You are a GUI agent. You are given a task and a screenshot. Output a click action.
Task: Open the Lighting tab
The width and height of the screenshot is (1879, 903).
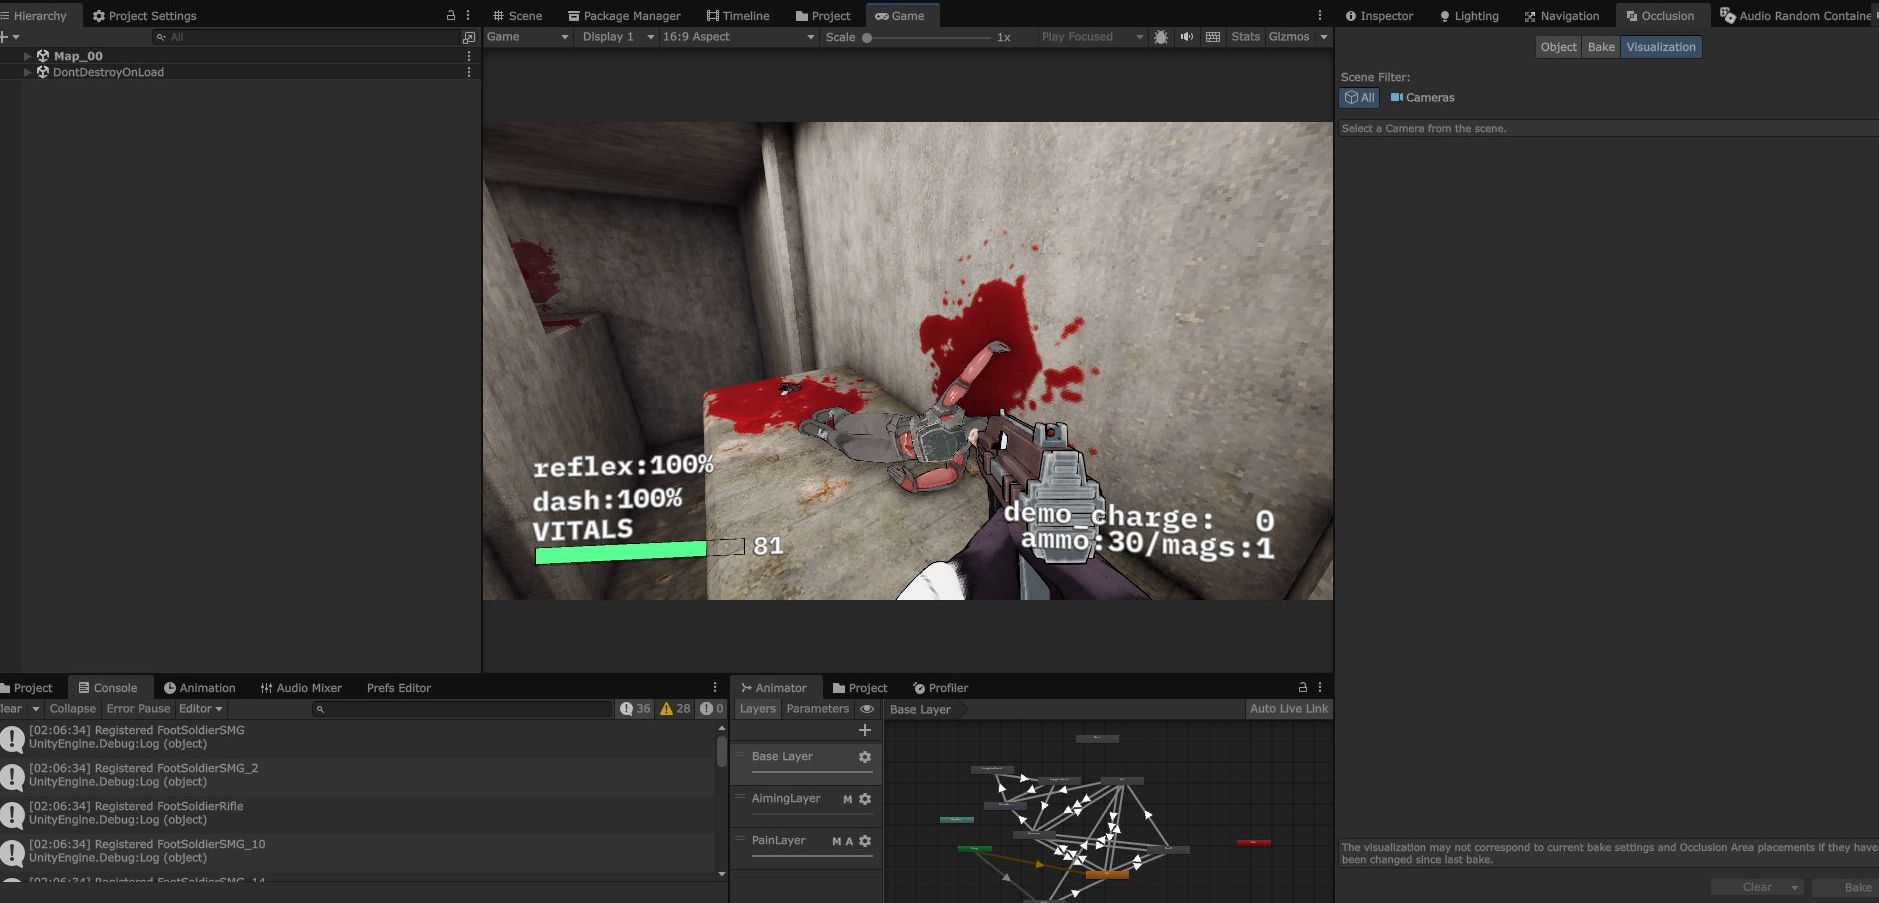pyautogui.click(x=1468, y=16)
